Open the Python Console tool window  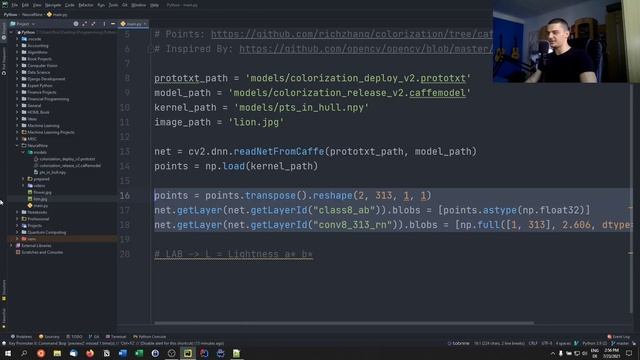(x=148, y=337)
